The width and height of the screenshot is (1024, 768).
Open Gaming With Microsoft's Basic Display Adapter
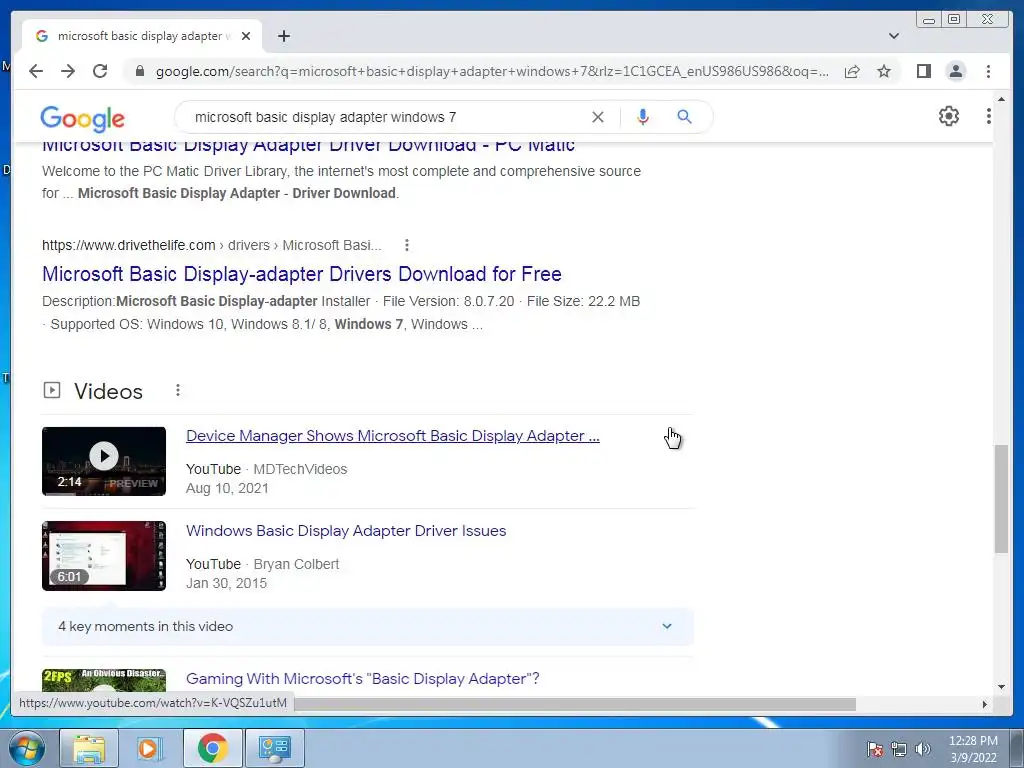click(362, 679)
